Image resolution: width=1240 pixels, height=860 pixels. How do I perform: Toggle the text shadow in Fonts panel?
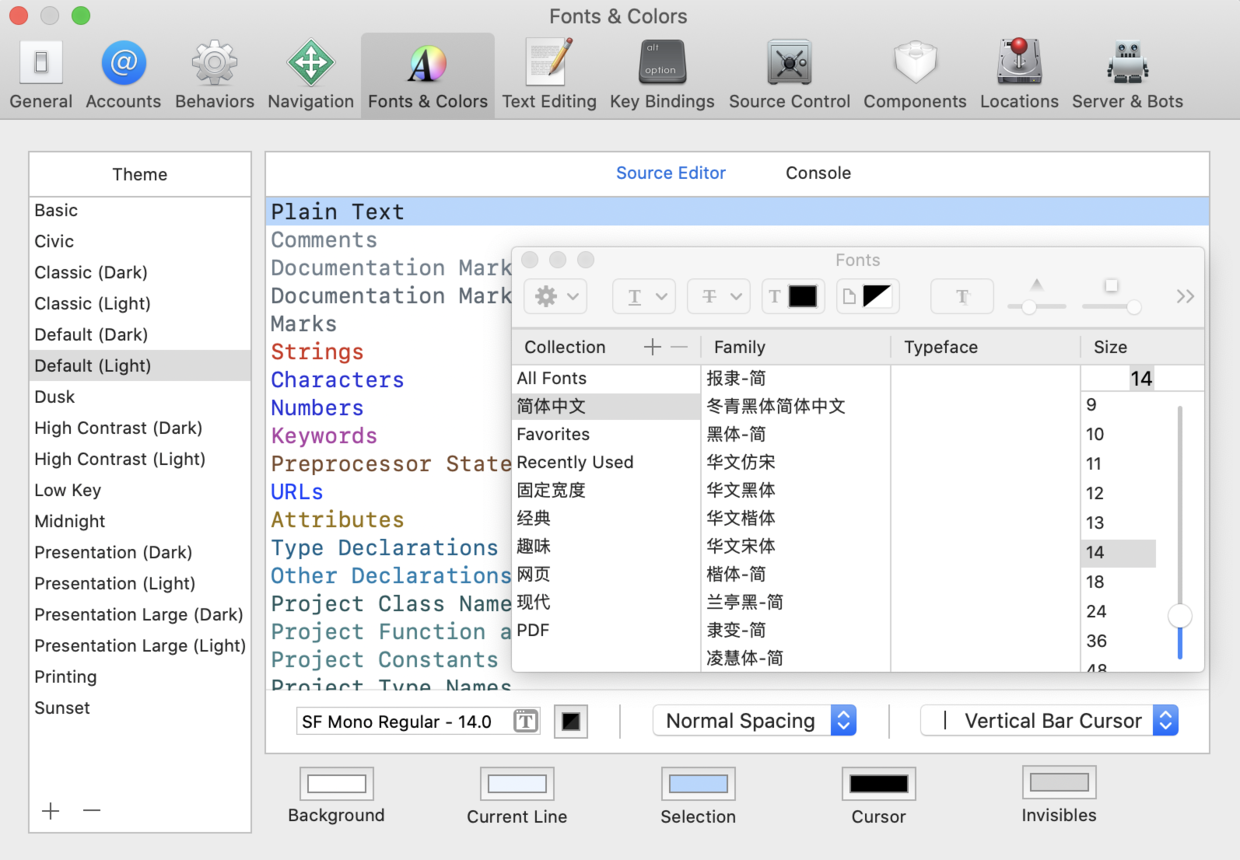(961, 296)
